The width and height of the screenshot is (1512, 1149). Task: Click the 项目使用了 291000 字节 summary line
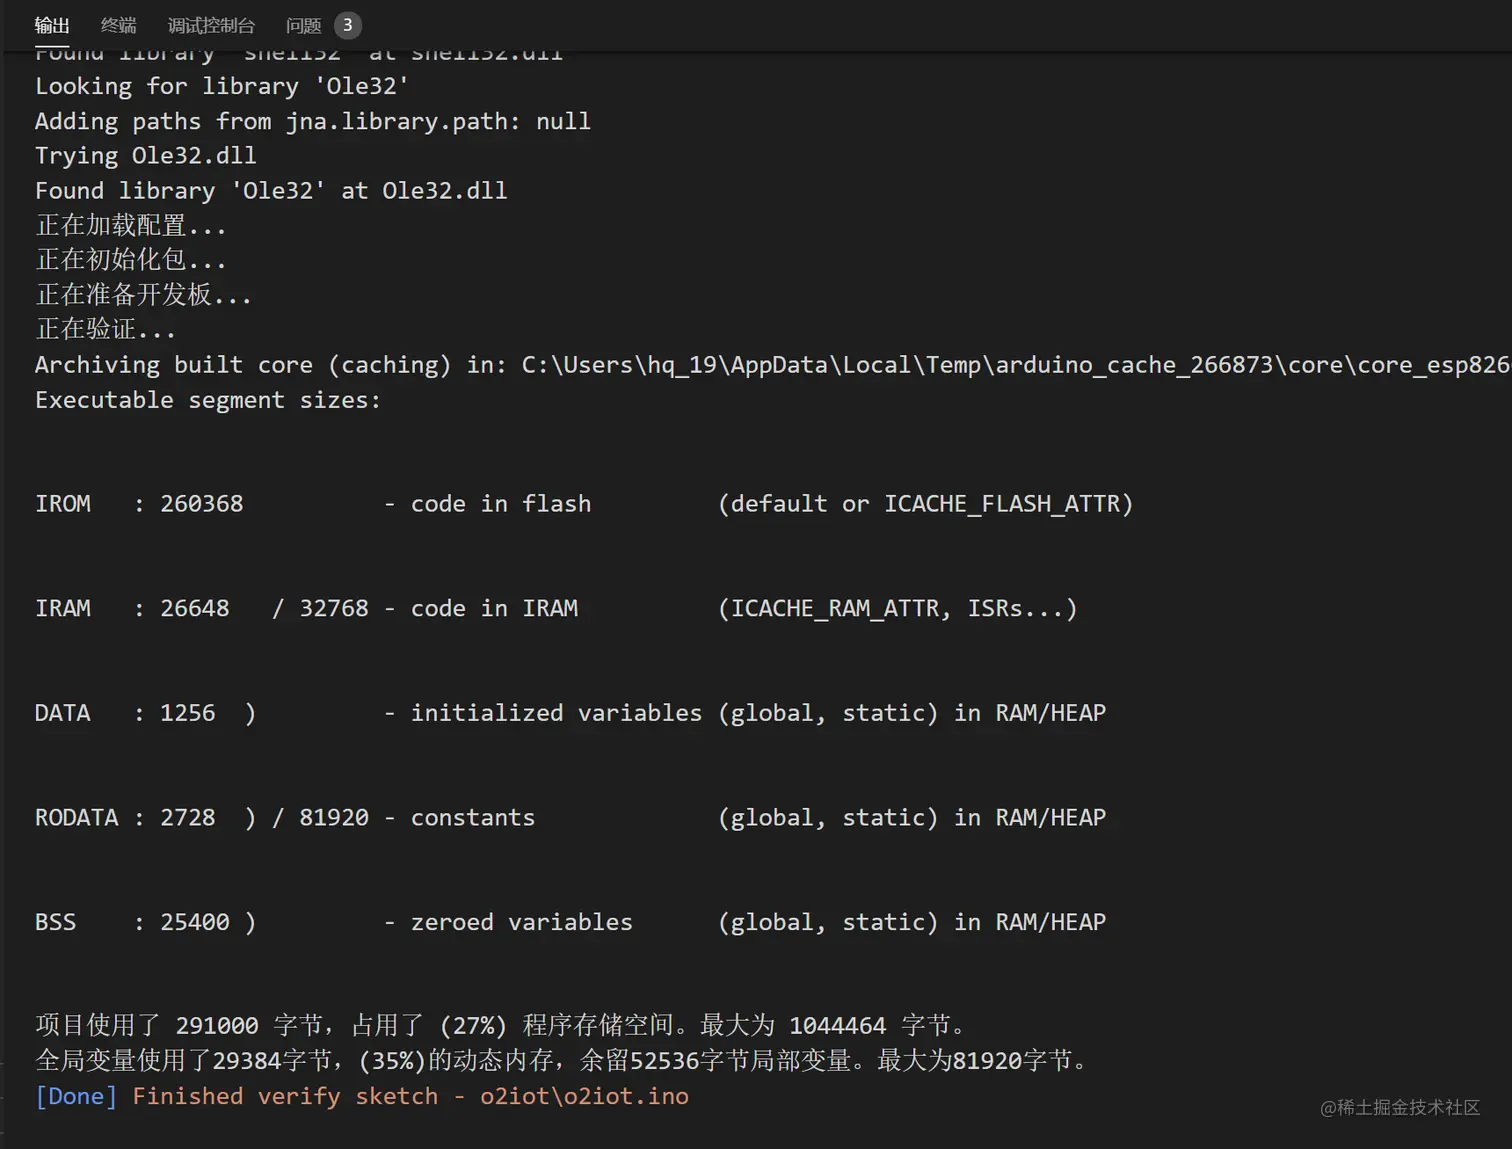[x=501, y=1026]
